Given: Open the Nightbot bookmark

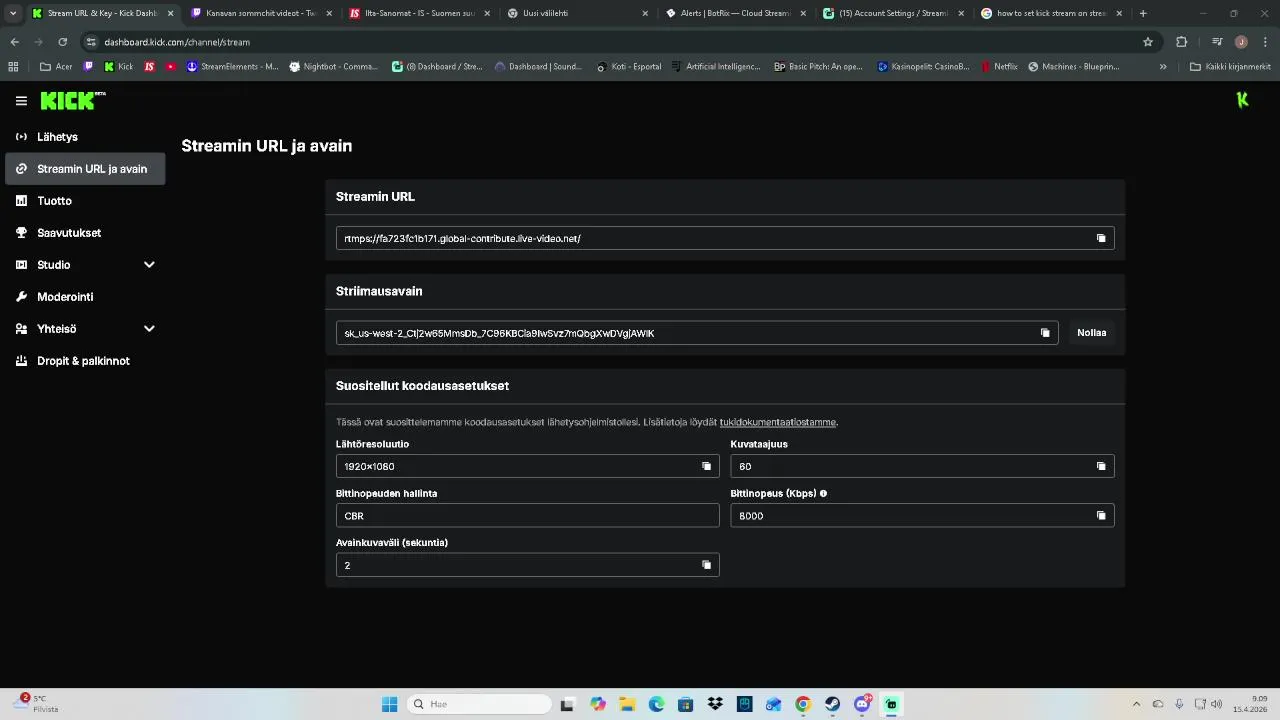Looking at the screenshot, I should (334, 67).
